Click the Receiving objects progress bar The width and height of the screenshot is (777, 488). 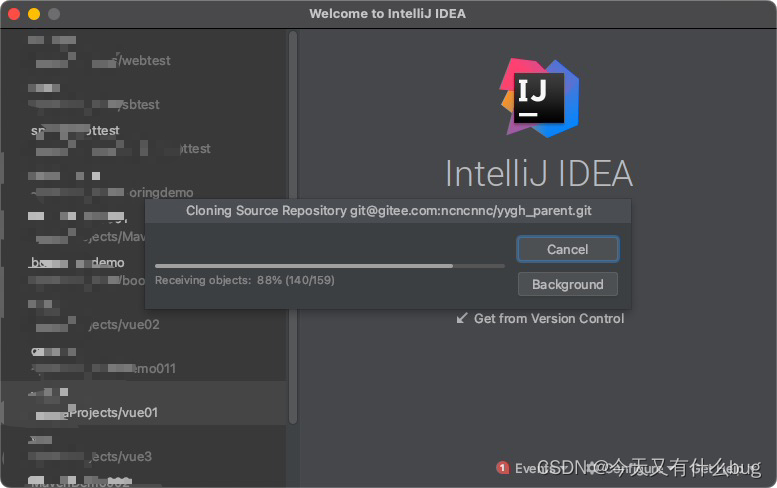tap(330, 266)
